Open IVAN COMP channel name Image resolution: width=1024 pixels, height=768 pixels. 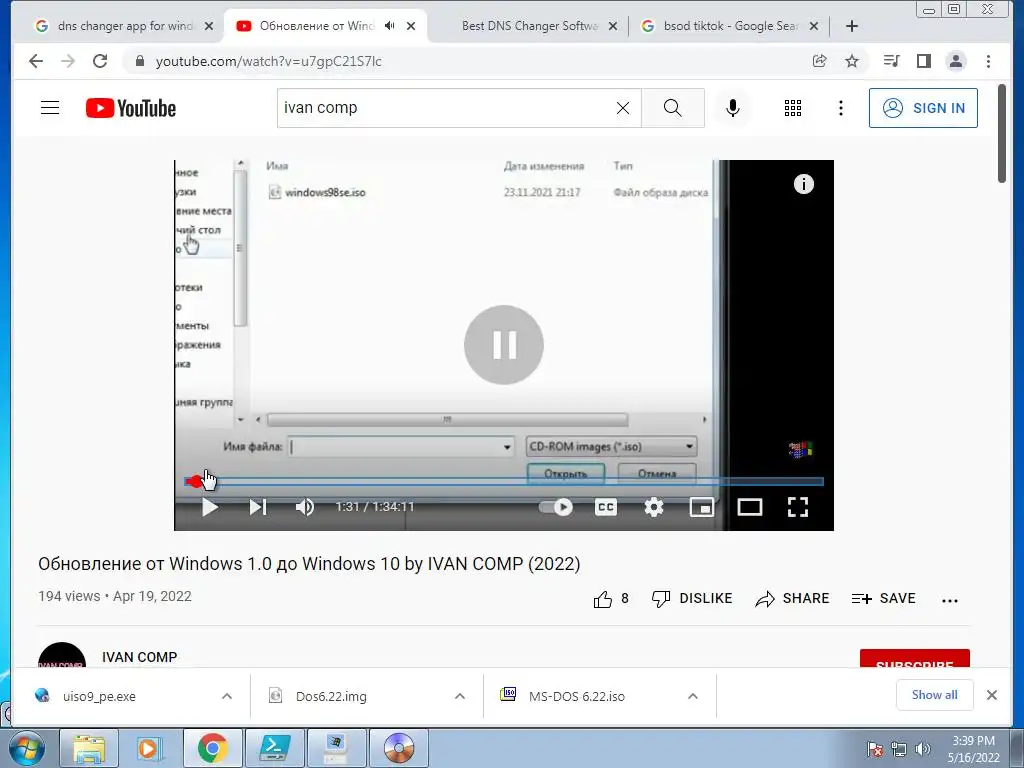(140, 657)
